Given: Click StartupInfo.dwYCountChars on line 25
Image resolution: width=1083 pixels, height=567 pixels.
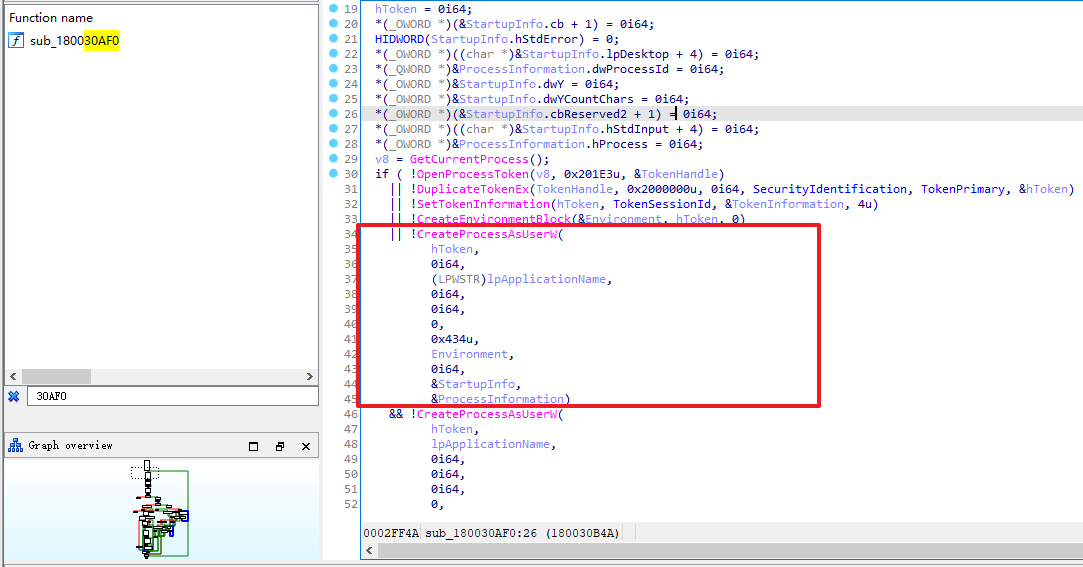Looking at the screenshot, I should (x=546, y=99).
